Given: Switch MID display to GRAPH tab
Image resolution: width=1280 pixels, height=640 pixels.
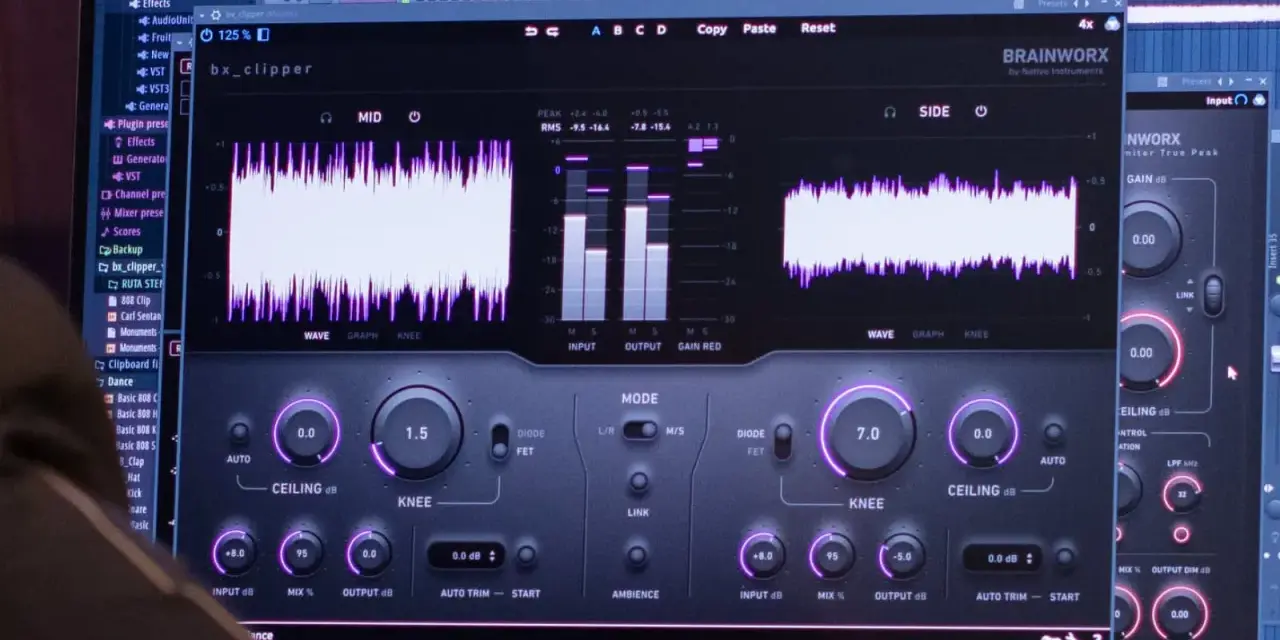Looking at the screenshot, I should [363, 336].
